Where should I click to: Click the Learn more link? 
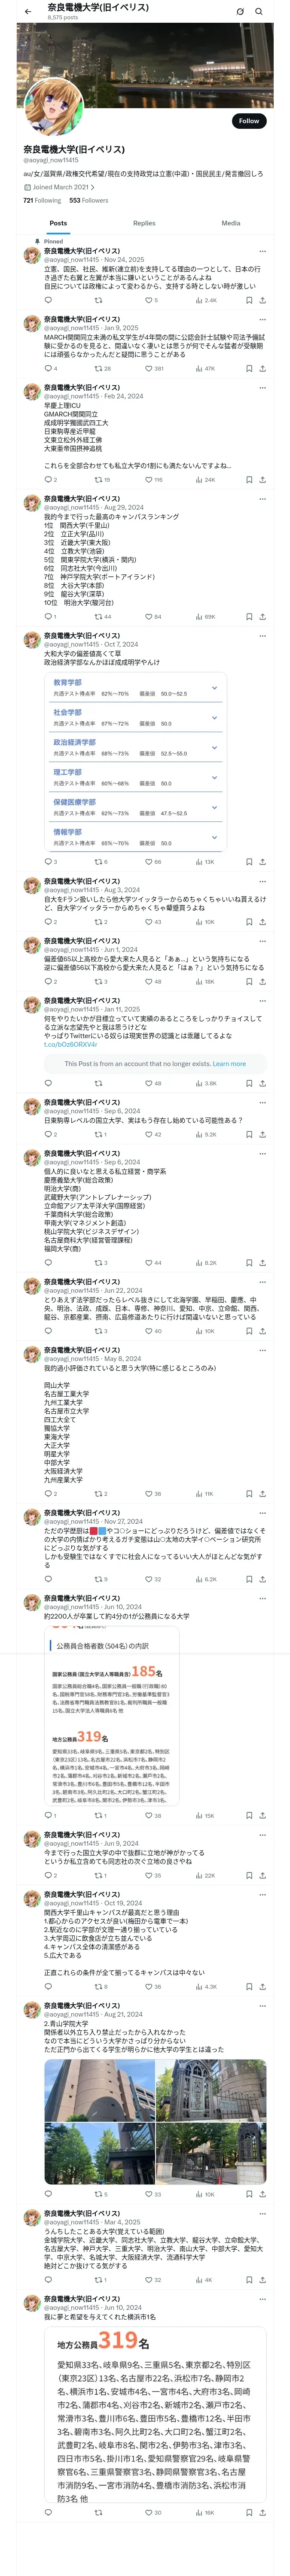pyautogui.click(x=229, y=1063)
